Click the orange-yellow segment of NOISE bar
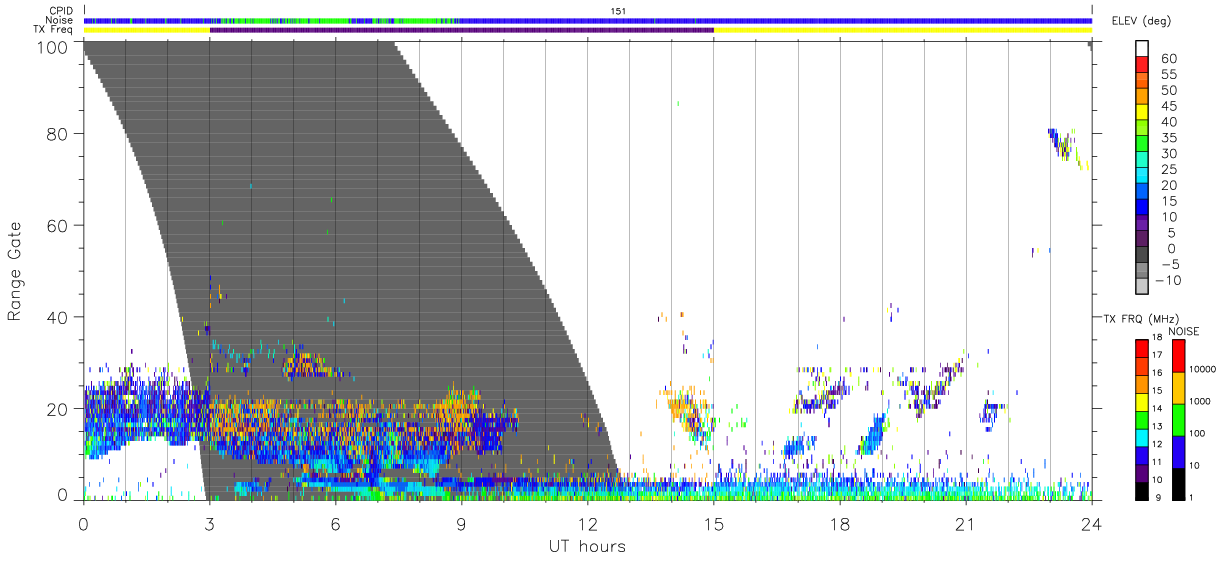The height and width of the screenshot is (567, 1228). (1179, 388)
